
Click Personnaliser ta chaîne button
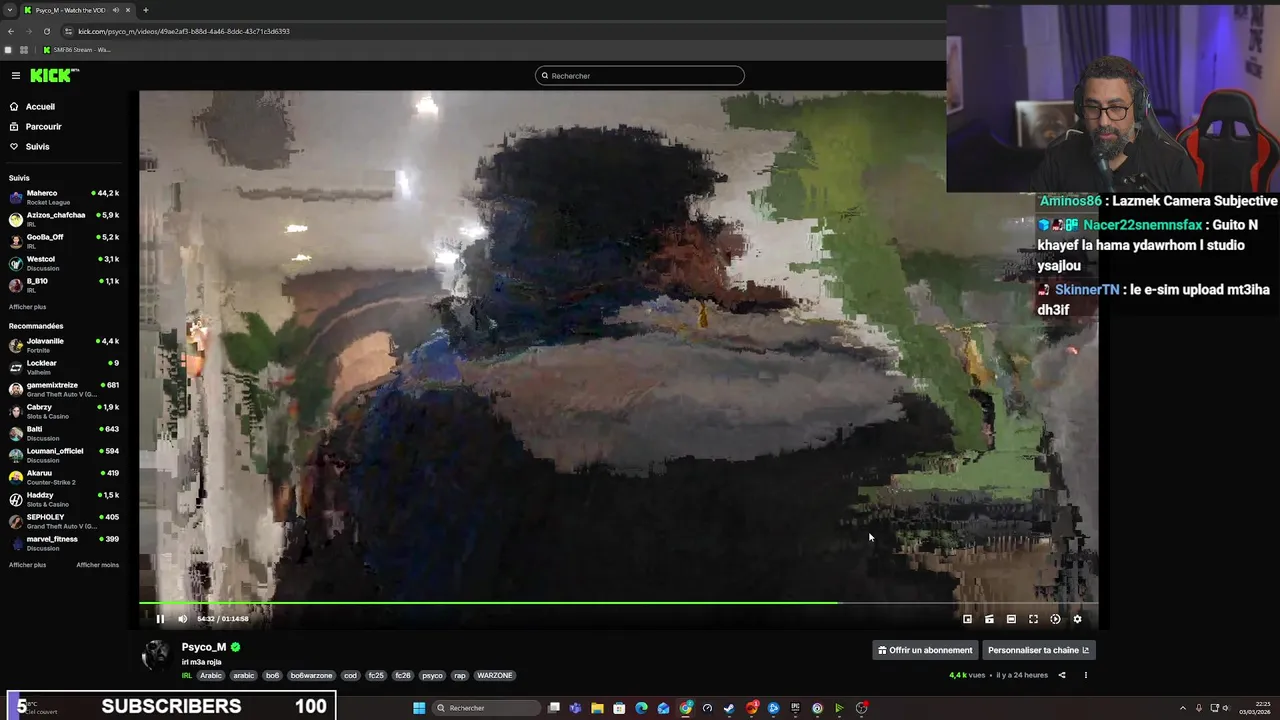[x=1038, y=650]
